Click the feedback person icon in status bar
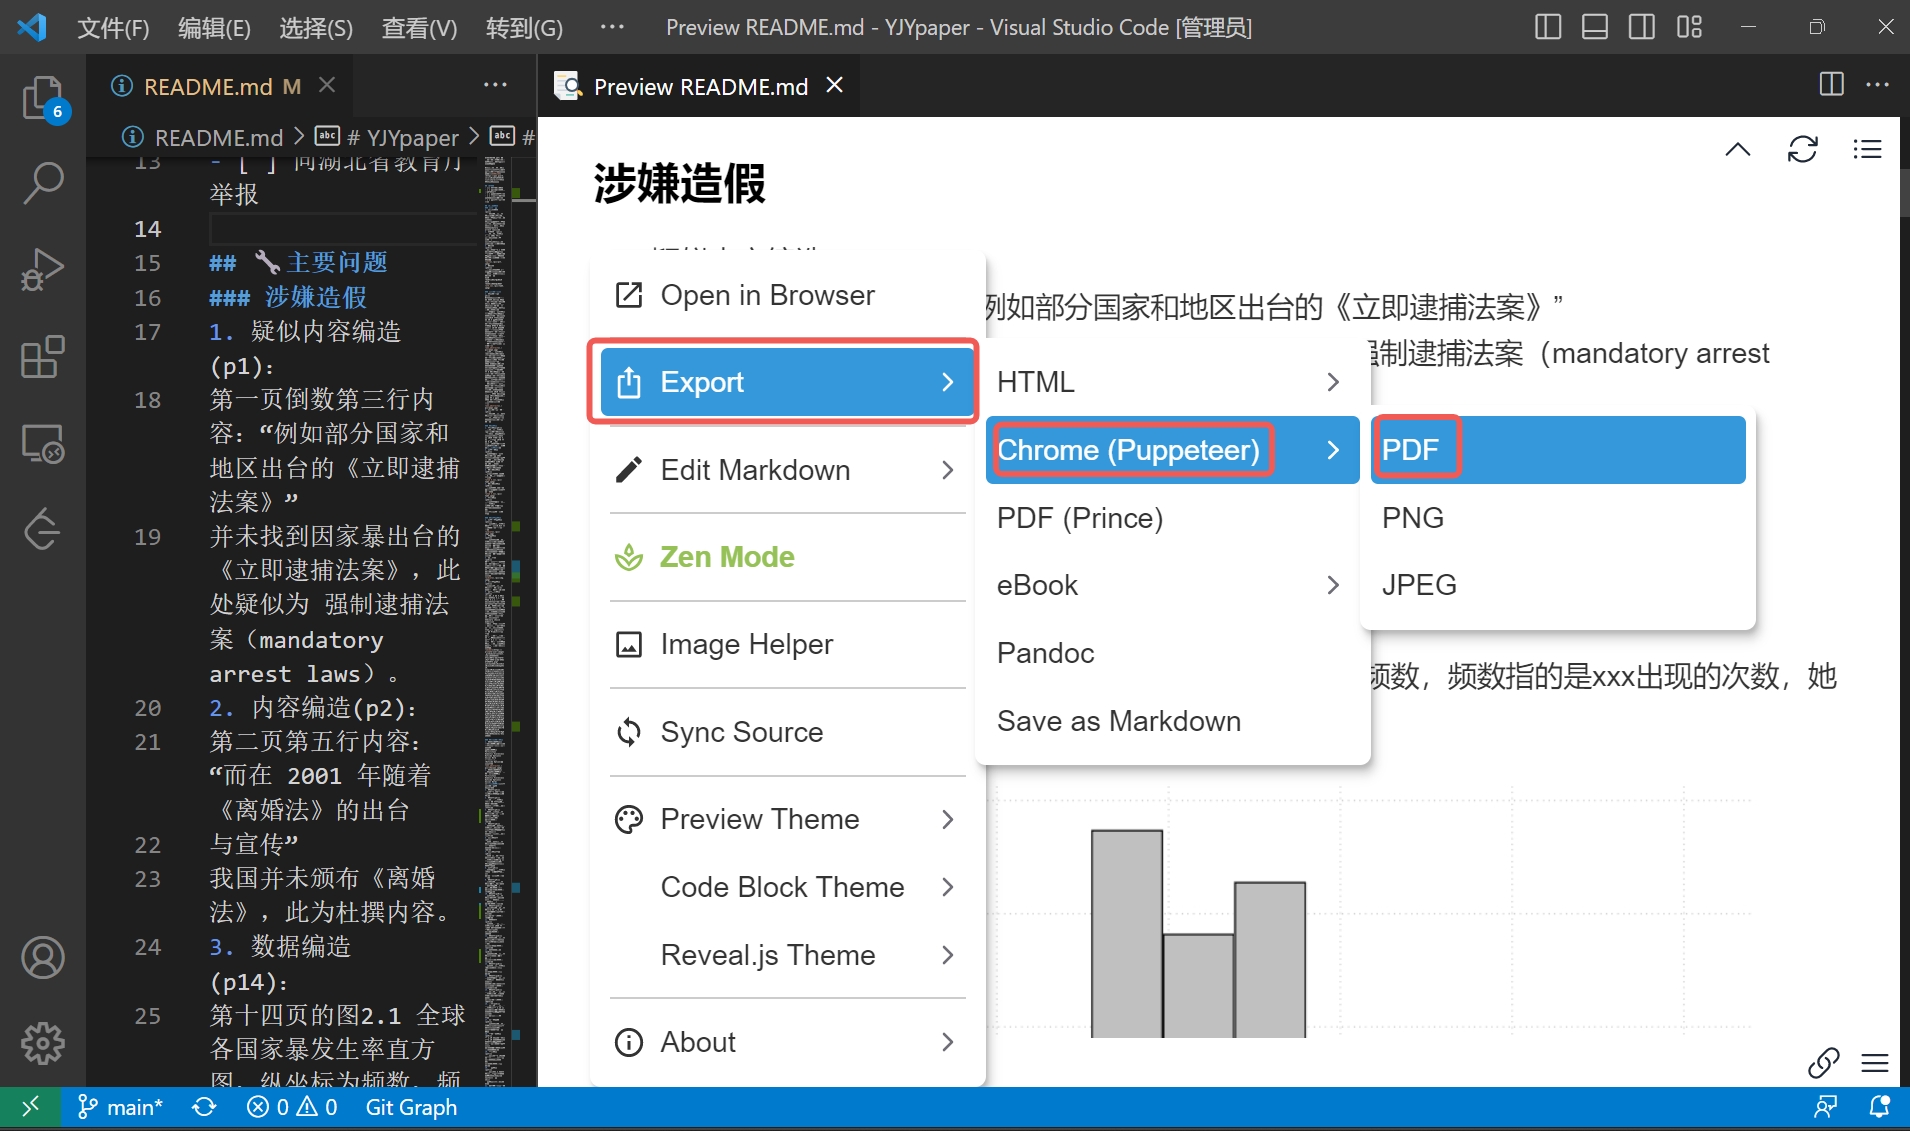The image size is (1910, 1131). 1826,1107
